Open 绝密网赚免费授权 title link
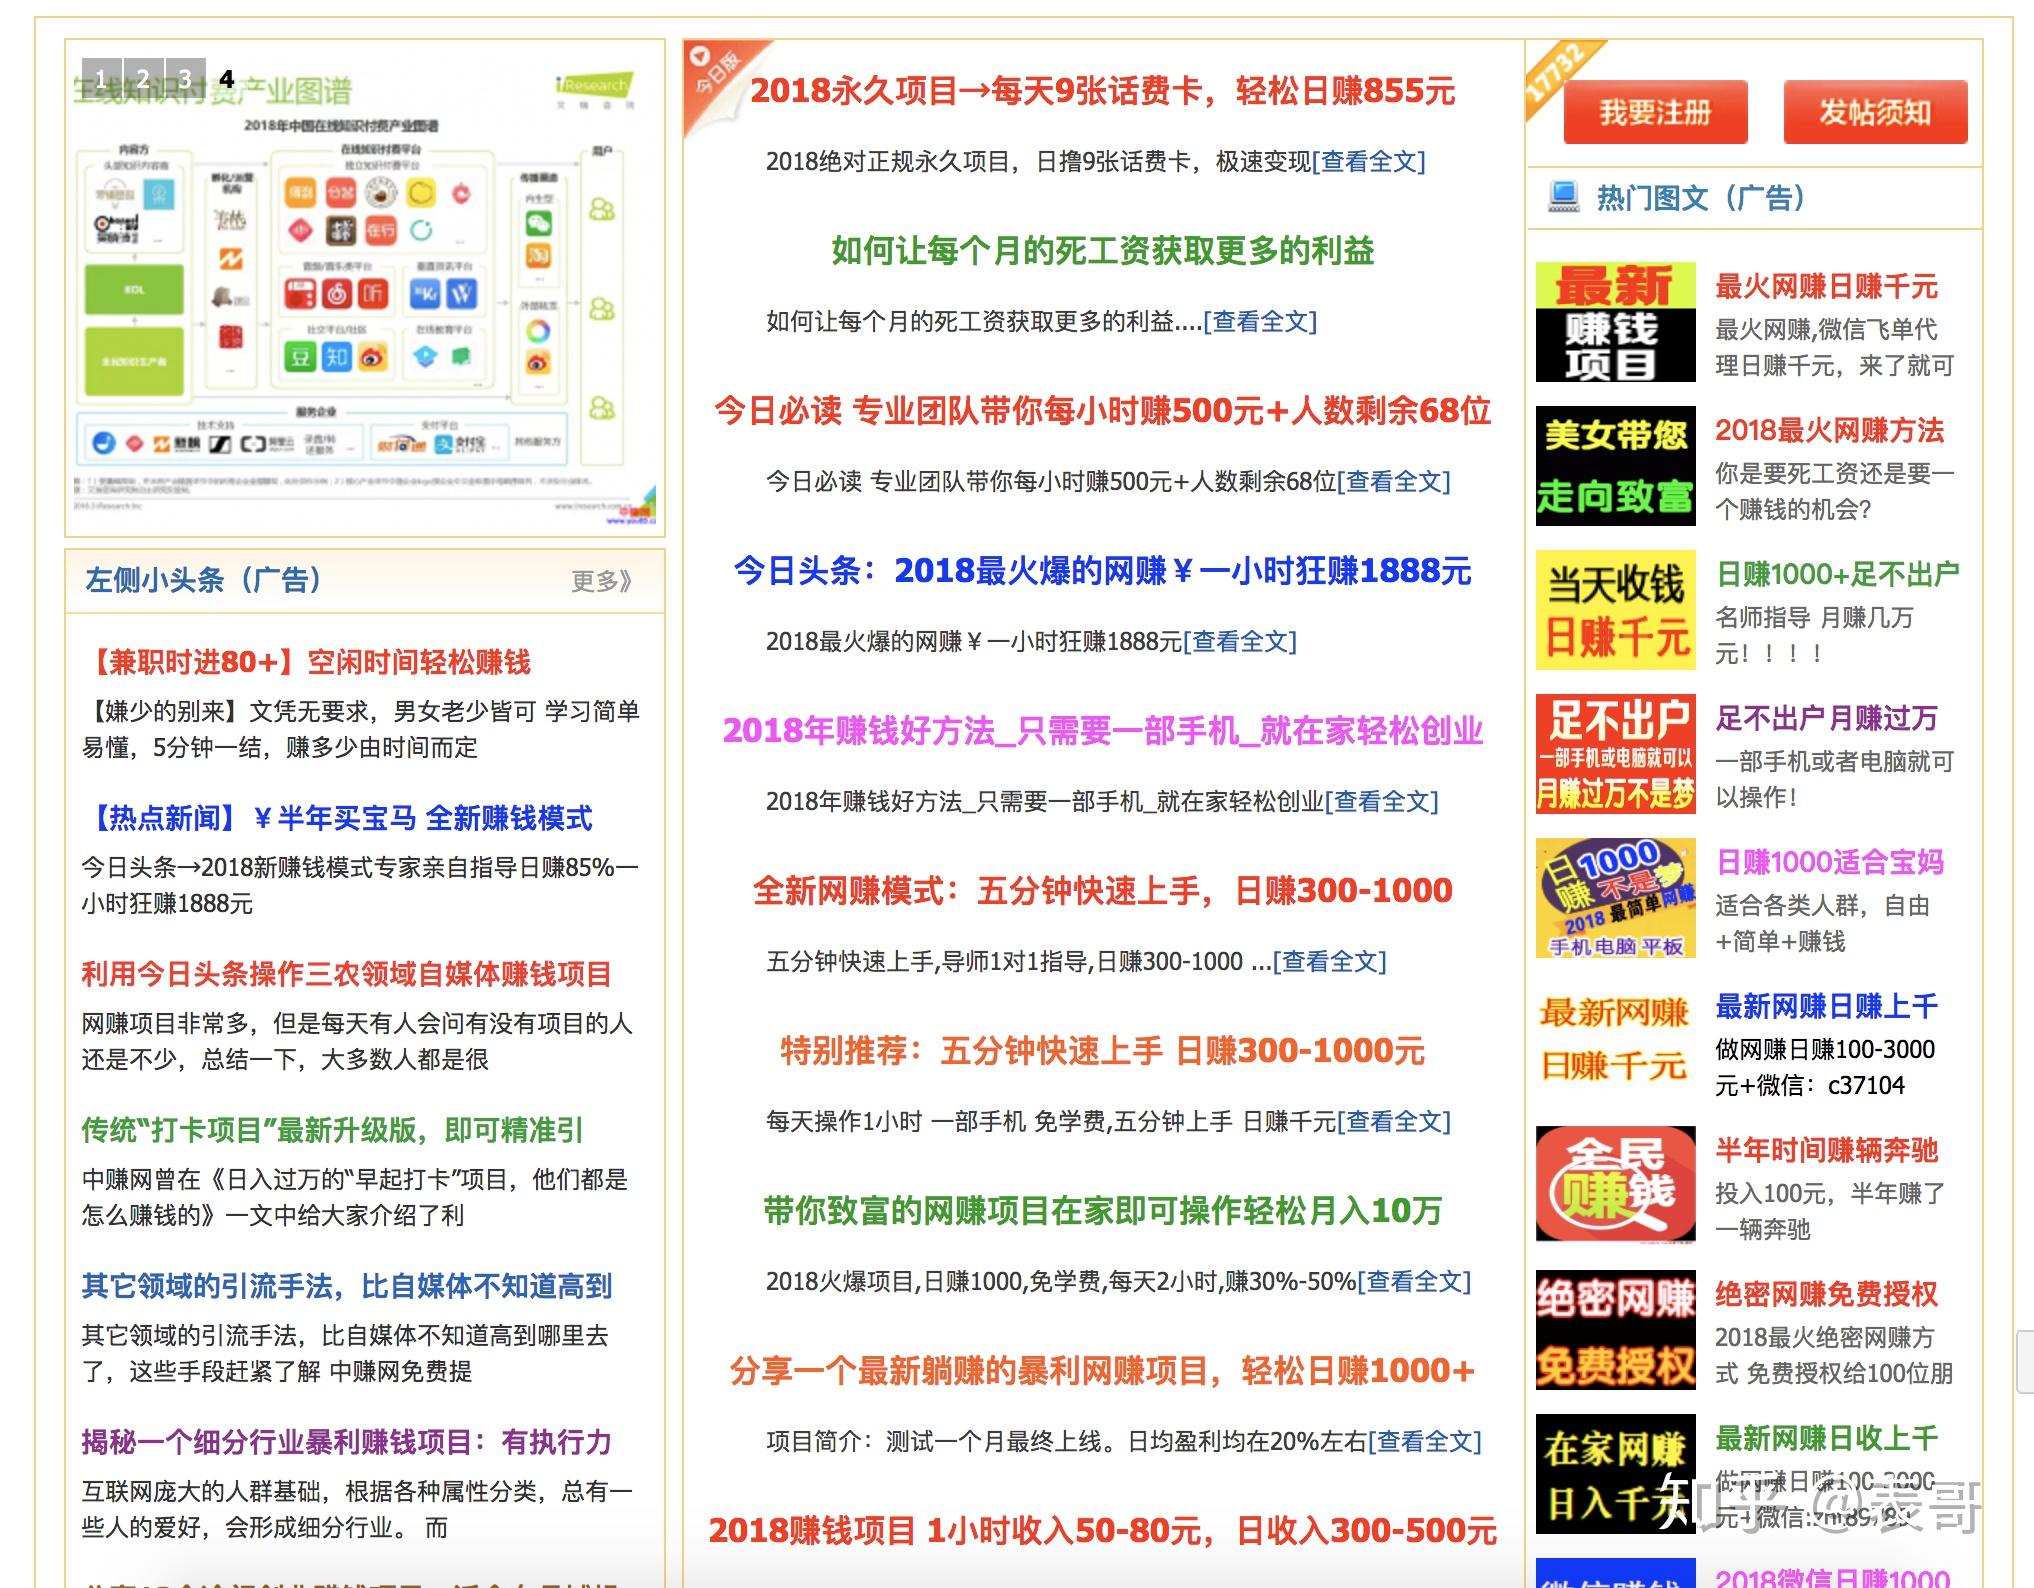This screenshot has width=2034, height=1588. pos(1826,1295)
